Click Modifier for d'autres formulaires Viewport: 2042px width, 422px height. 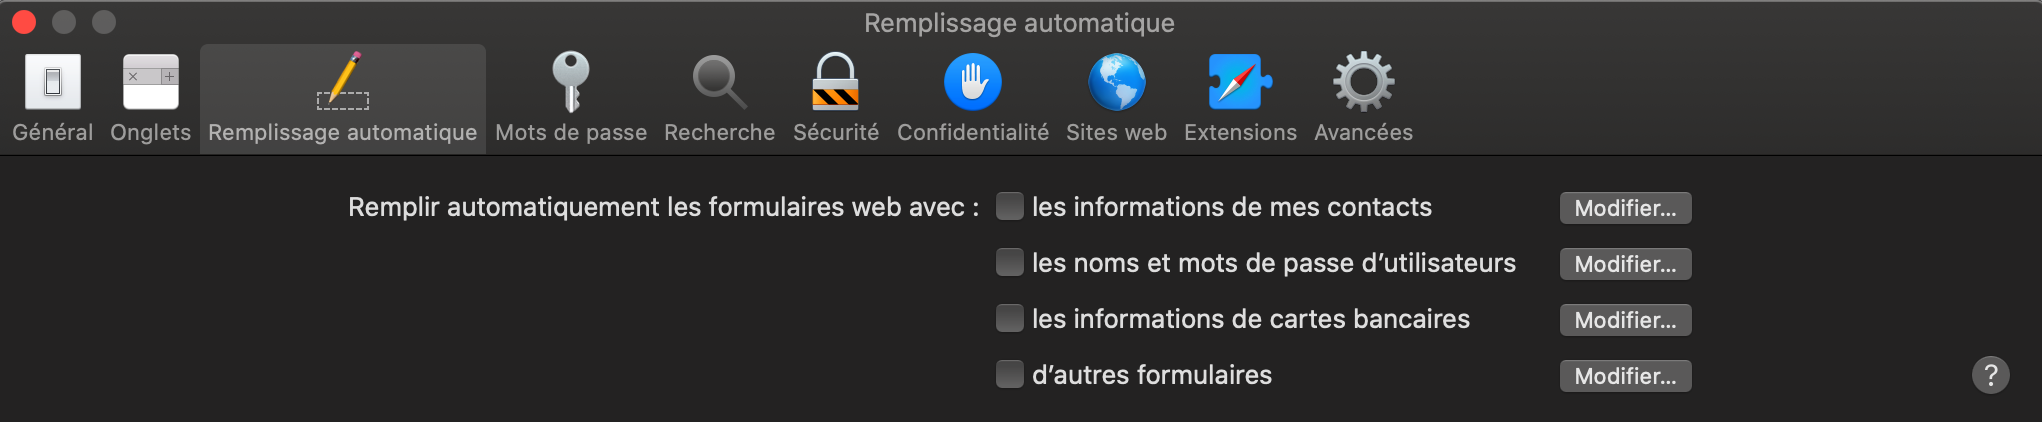(1625, 376)
